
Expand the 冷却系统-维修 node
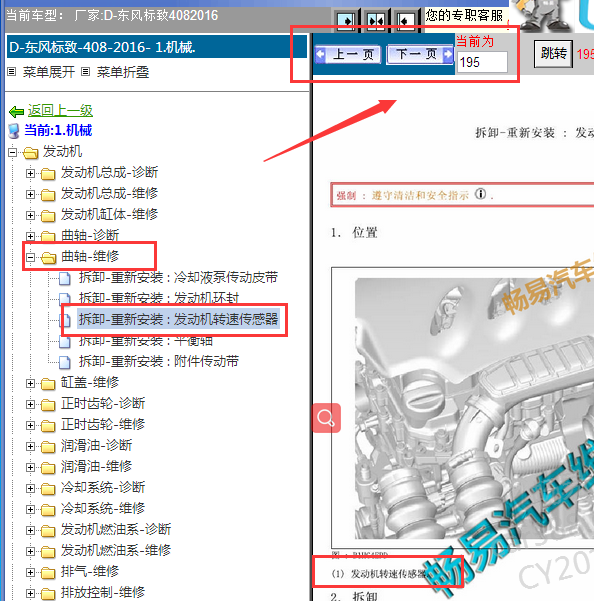pyautogui.click(x=30, y=509)
